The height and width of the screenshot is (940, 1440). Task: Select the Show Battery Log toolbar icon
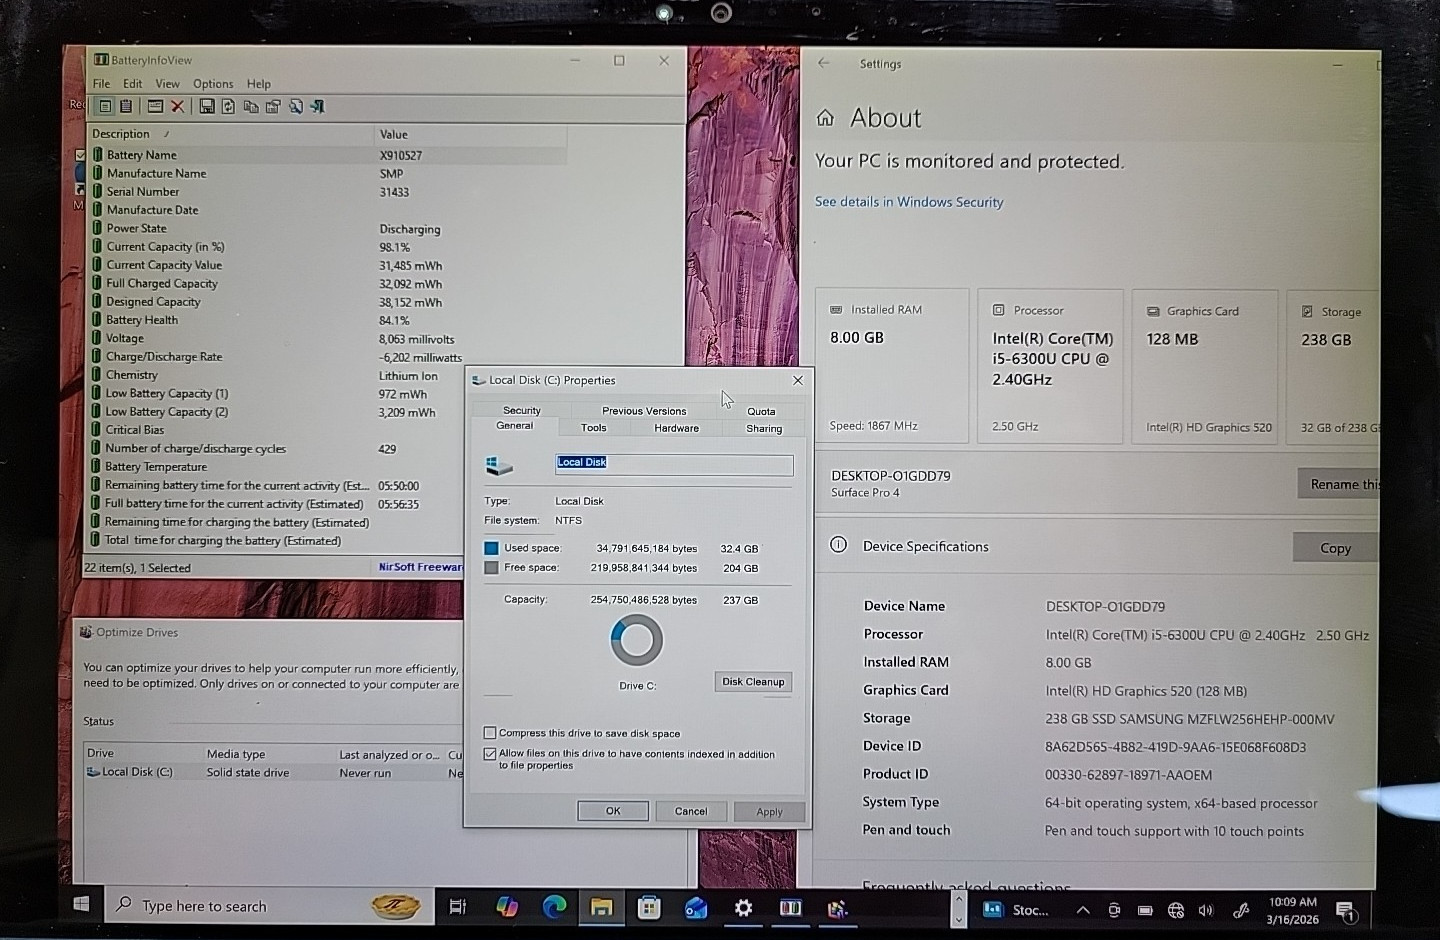(x=126, y=106)
